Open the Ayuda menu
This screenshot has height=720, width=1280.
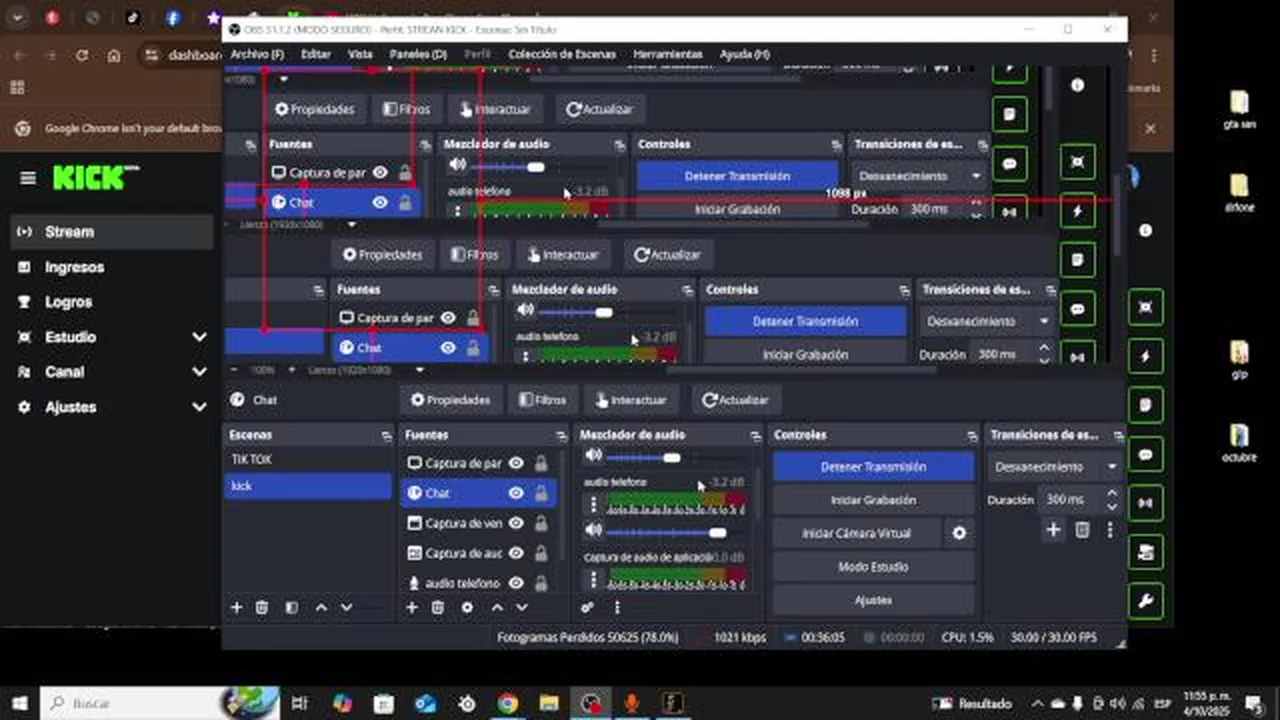point(745,54)
